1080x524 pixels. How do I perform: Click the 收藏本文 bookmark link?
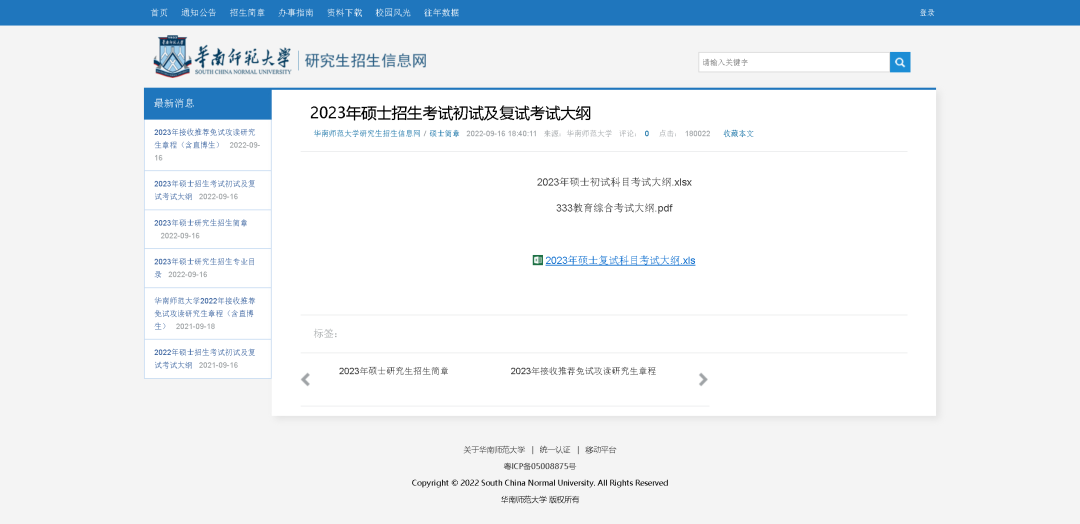[738, 134]
